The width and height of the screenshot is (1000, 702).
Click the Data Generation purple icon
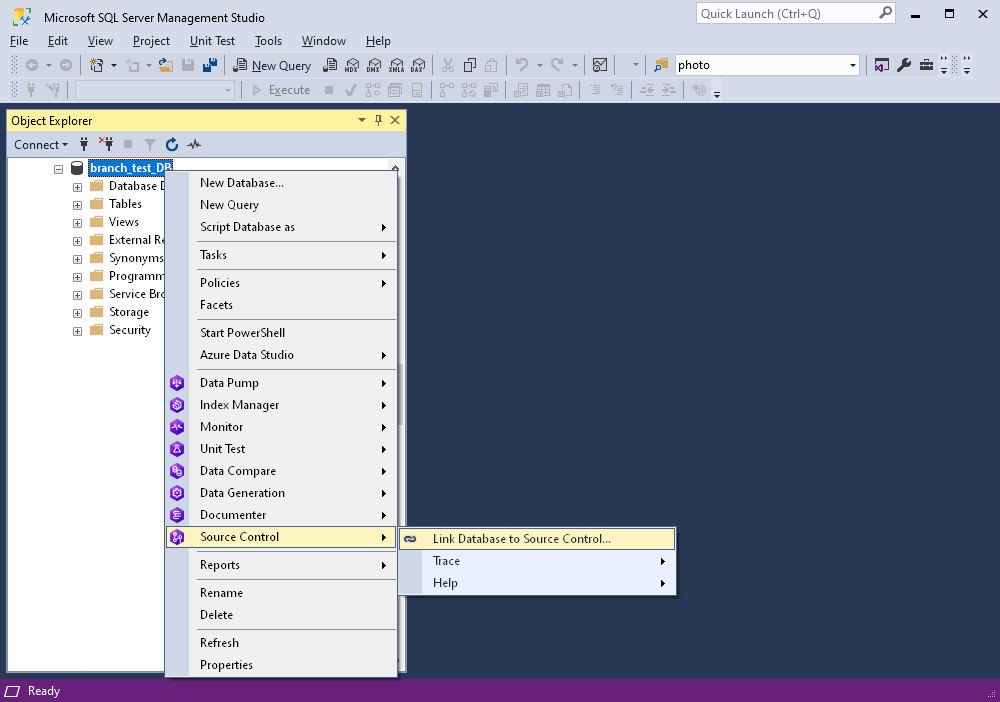177,493
